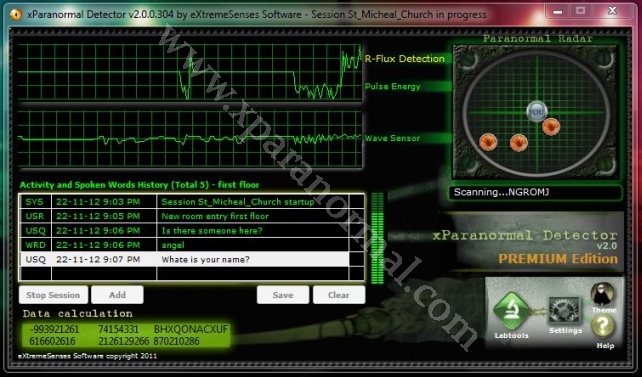Click the lower Wave Sensor graph

tap(190, 138)
